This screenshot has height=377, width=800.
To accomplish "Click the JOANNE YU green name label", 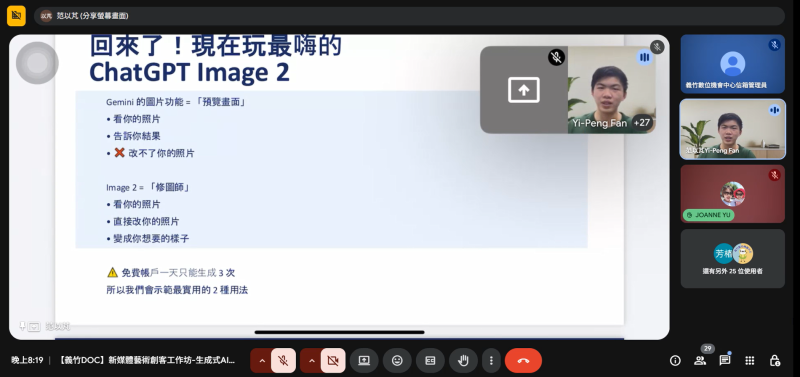I will (x=708, y=215).
